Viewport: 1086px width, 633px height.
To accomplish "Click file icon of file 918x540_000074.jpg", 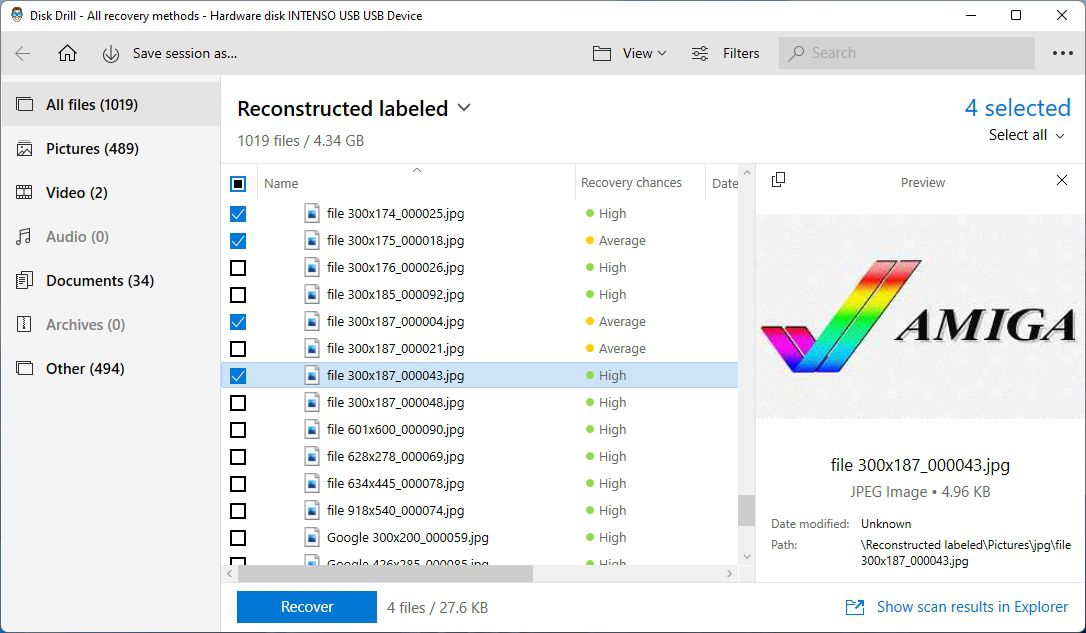I will coord(312,510).
